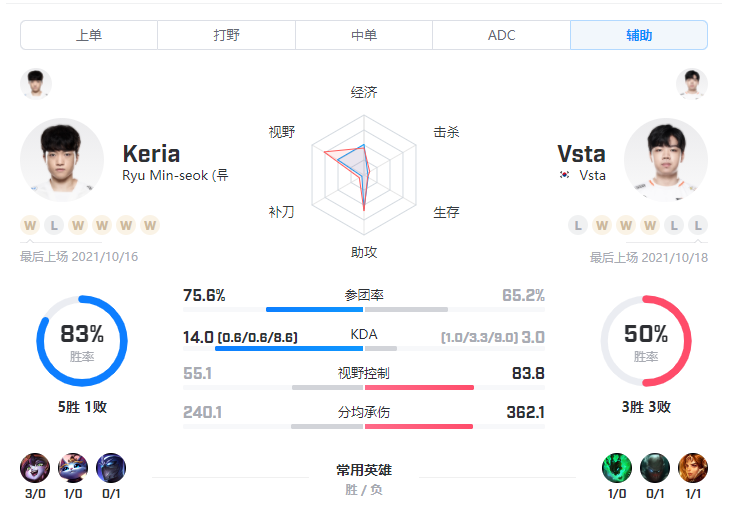Open Keria's large profile photo
730x514 pixels.
pos(62,160)
